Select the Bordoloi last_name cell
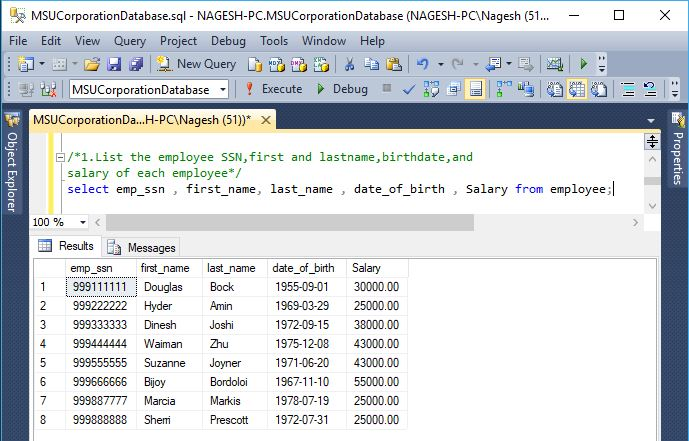This screenshot has width=689, height=441. (235, 382)
